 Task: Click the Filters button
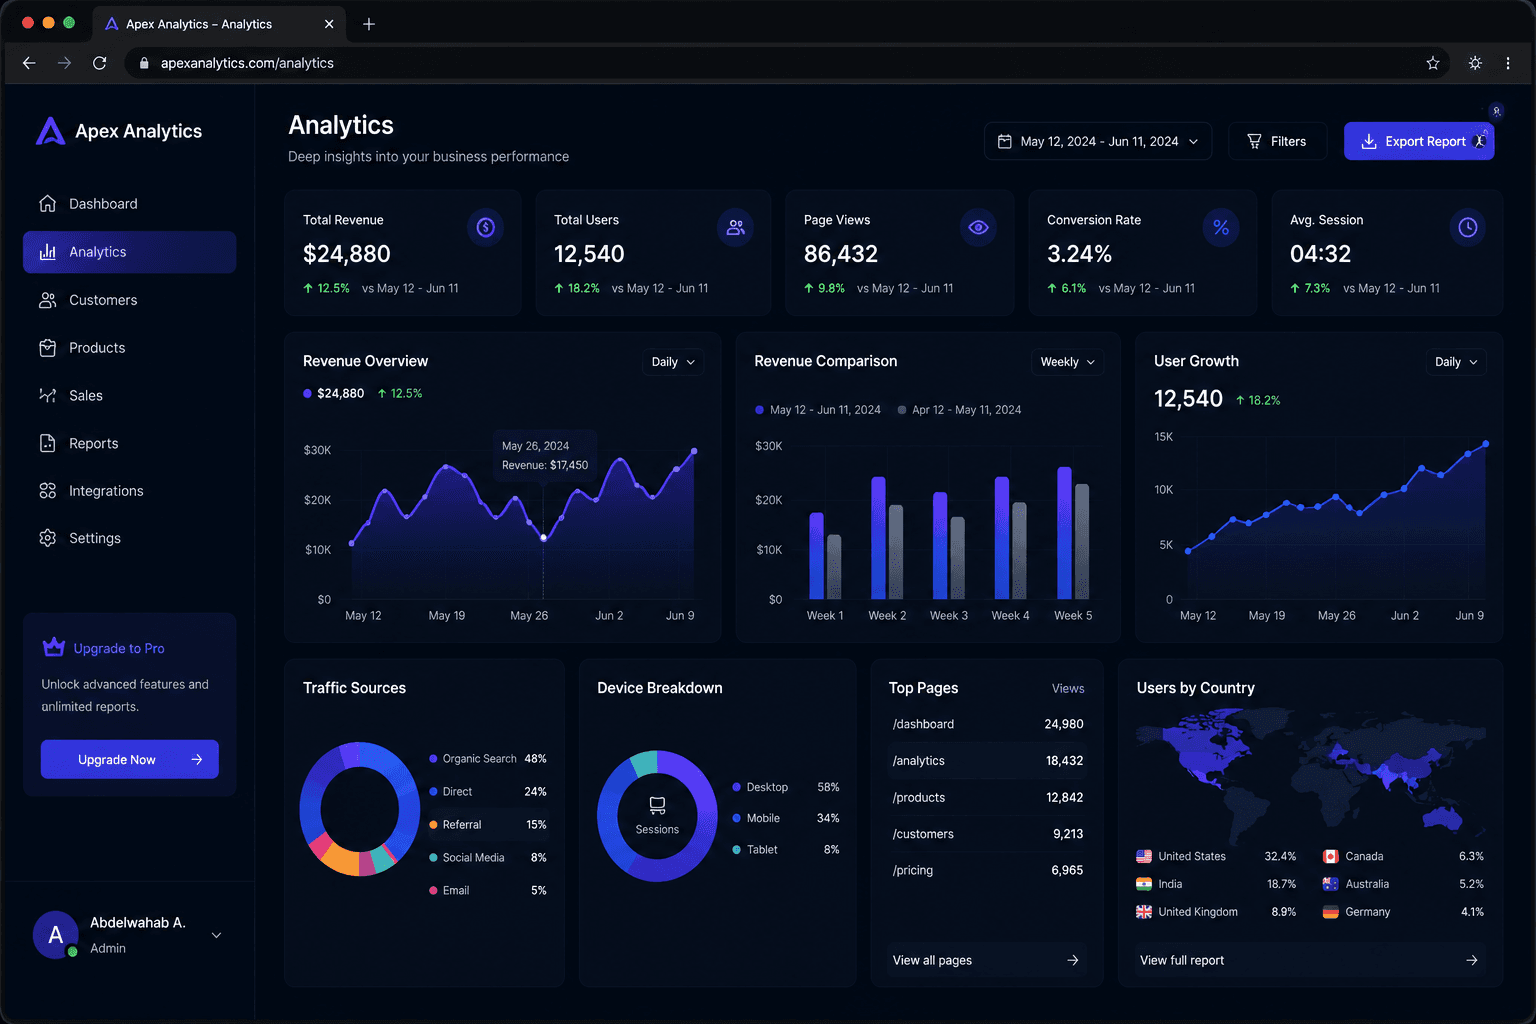point(1277,141)
